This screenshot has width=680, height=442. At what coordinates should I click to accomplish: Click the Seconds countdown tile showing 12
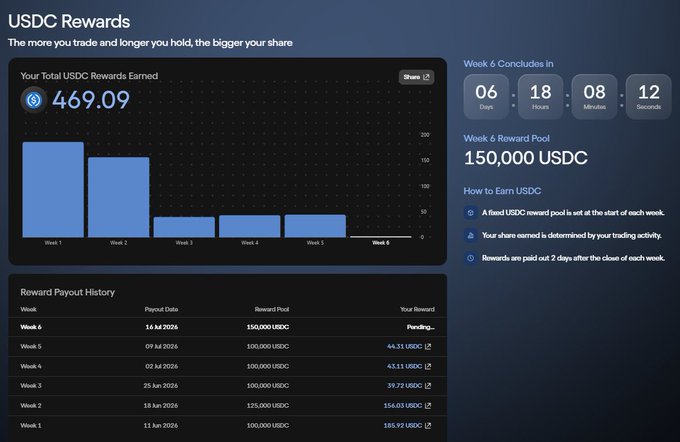click(x=648, y=97)
